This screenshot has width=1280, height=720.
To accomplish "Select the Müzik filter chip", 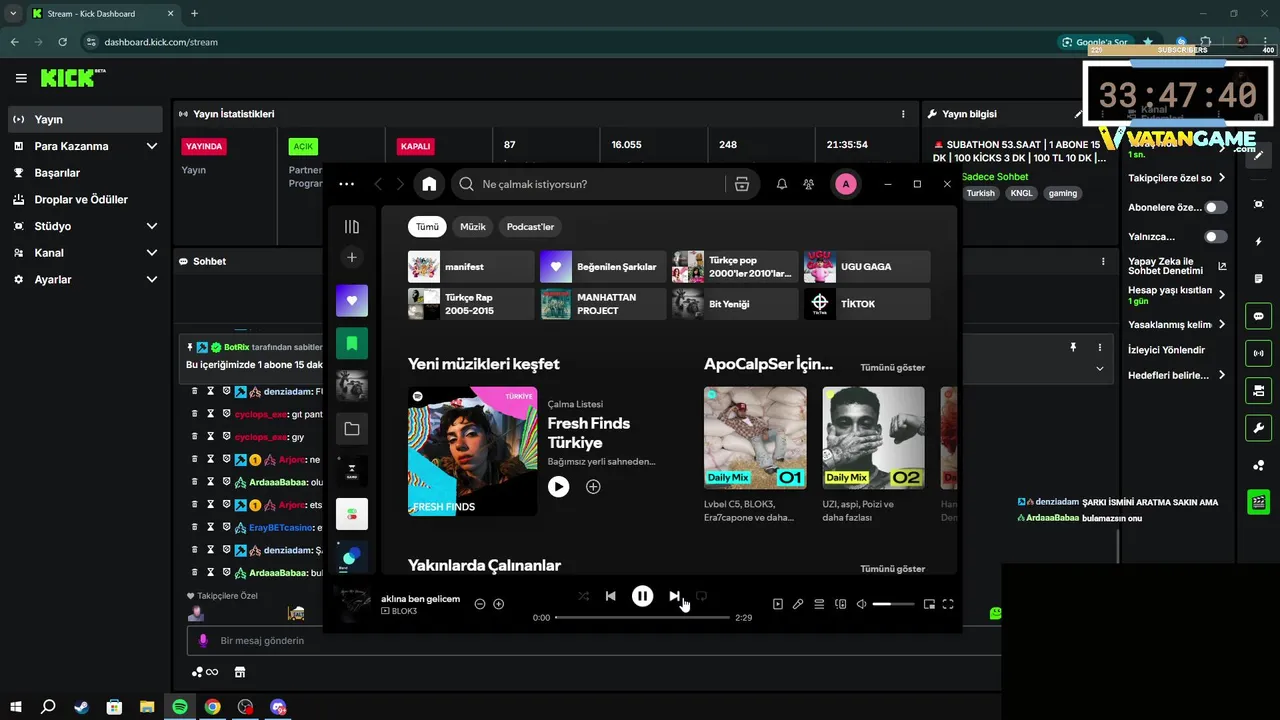I will [473, 227].
